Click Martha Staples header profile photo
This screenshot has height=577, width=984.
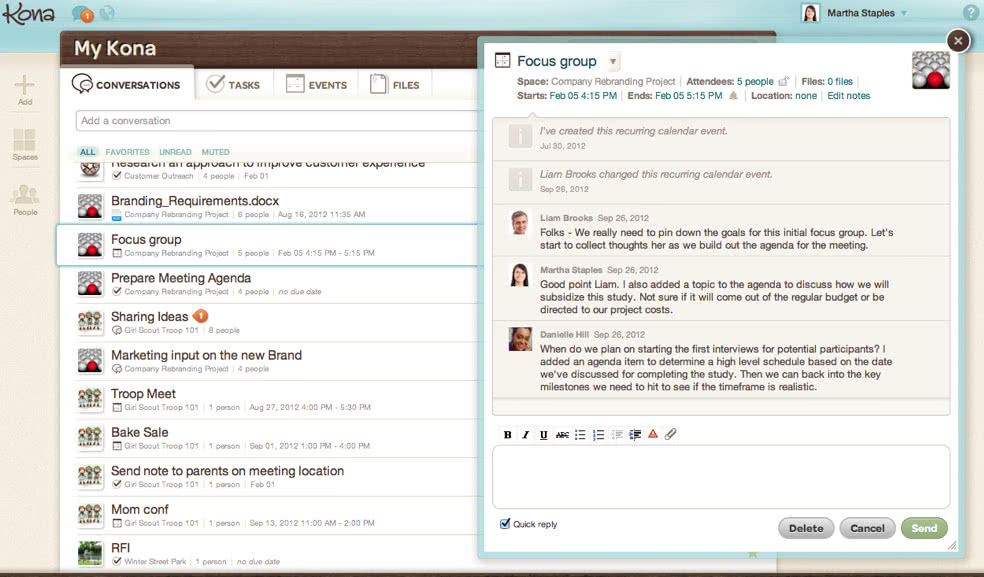pos(810,13)
